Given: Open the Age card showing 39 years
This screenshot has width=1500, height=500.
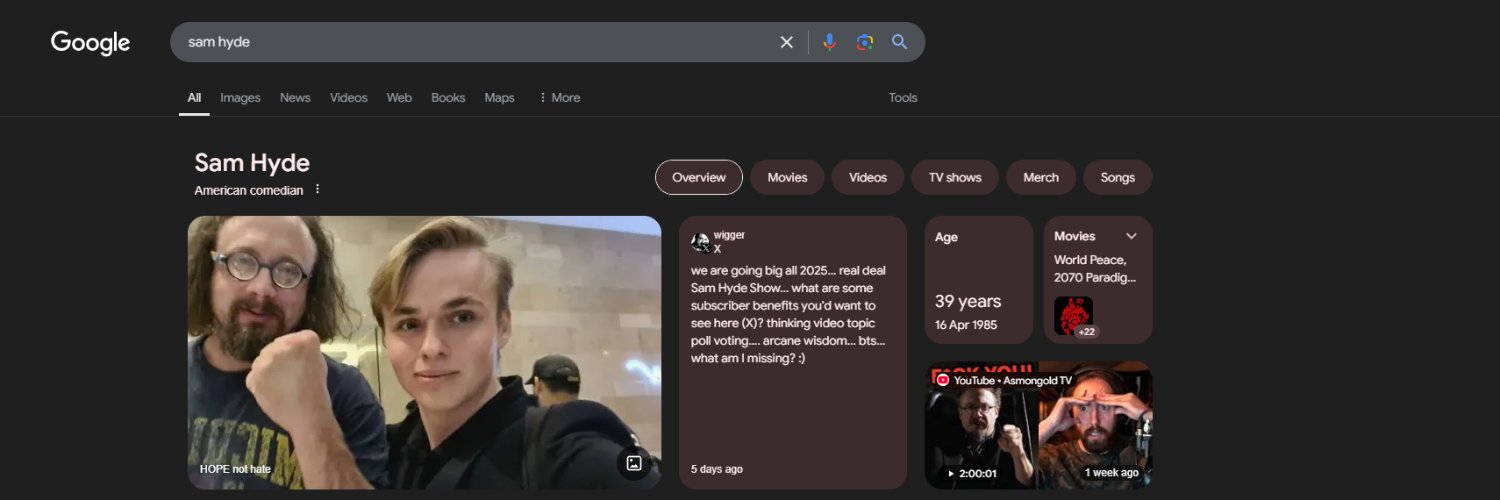Looking at the screenshot, I should pyautogui.click(x=979, y=280).
